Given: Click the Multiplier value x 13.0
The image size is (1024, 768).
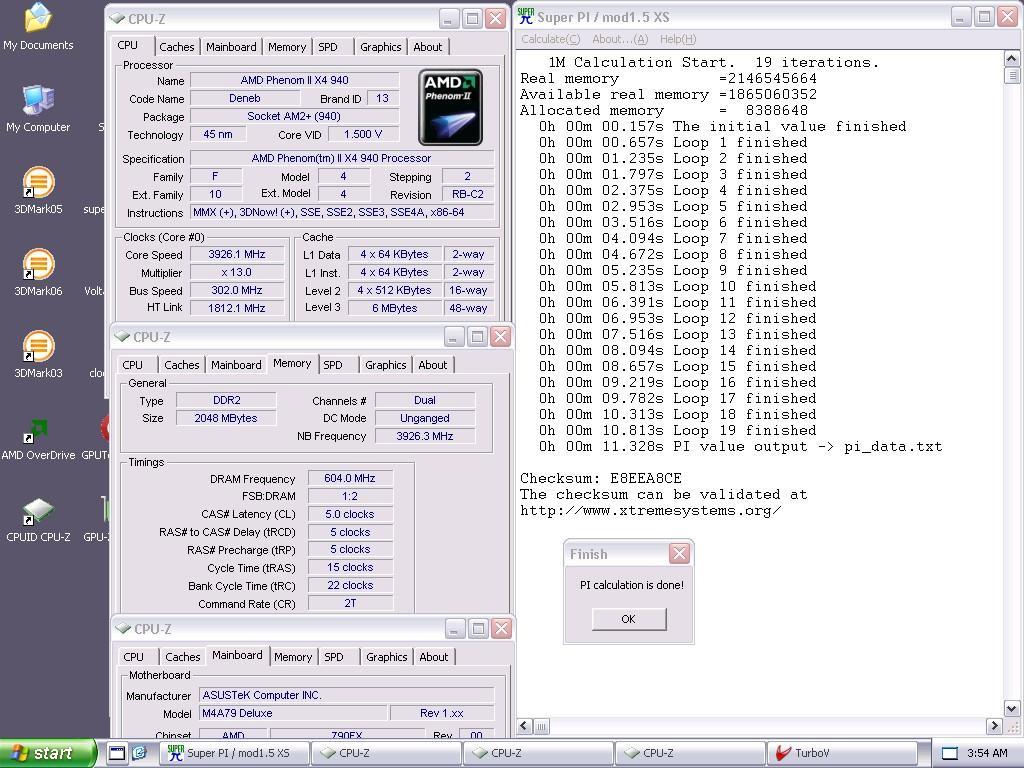Looking at the screenshot, I should click(236, 272).
